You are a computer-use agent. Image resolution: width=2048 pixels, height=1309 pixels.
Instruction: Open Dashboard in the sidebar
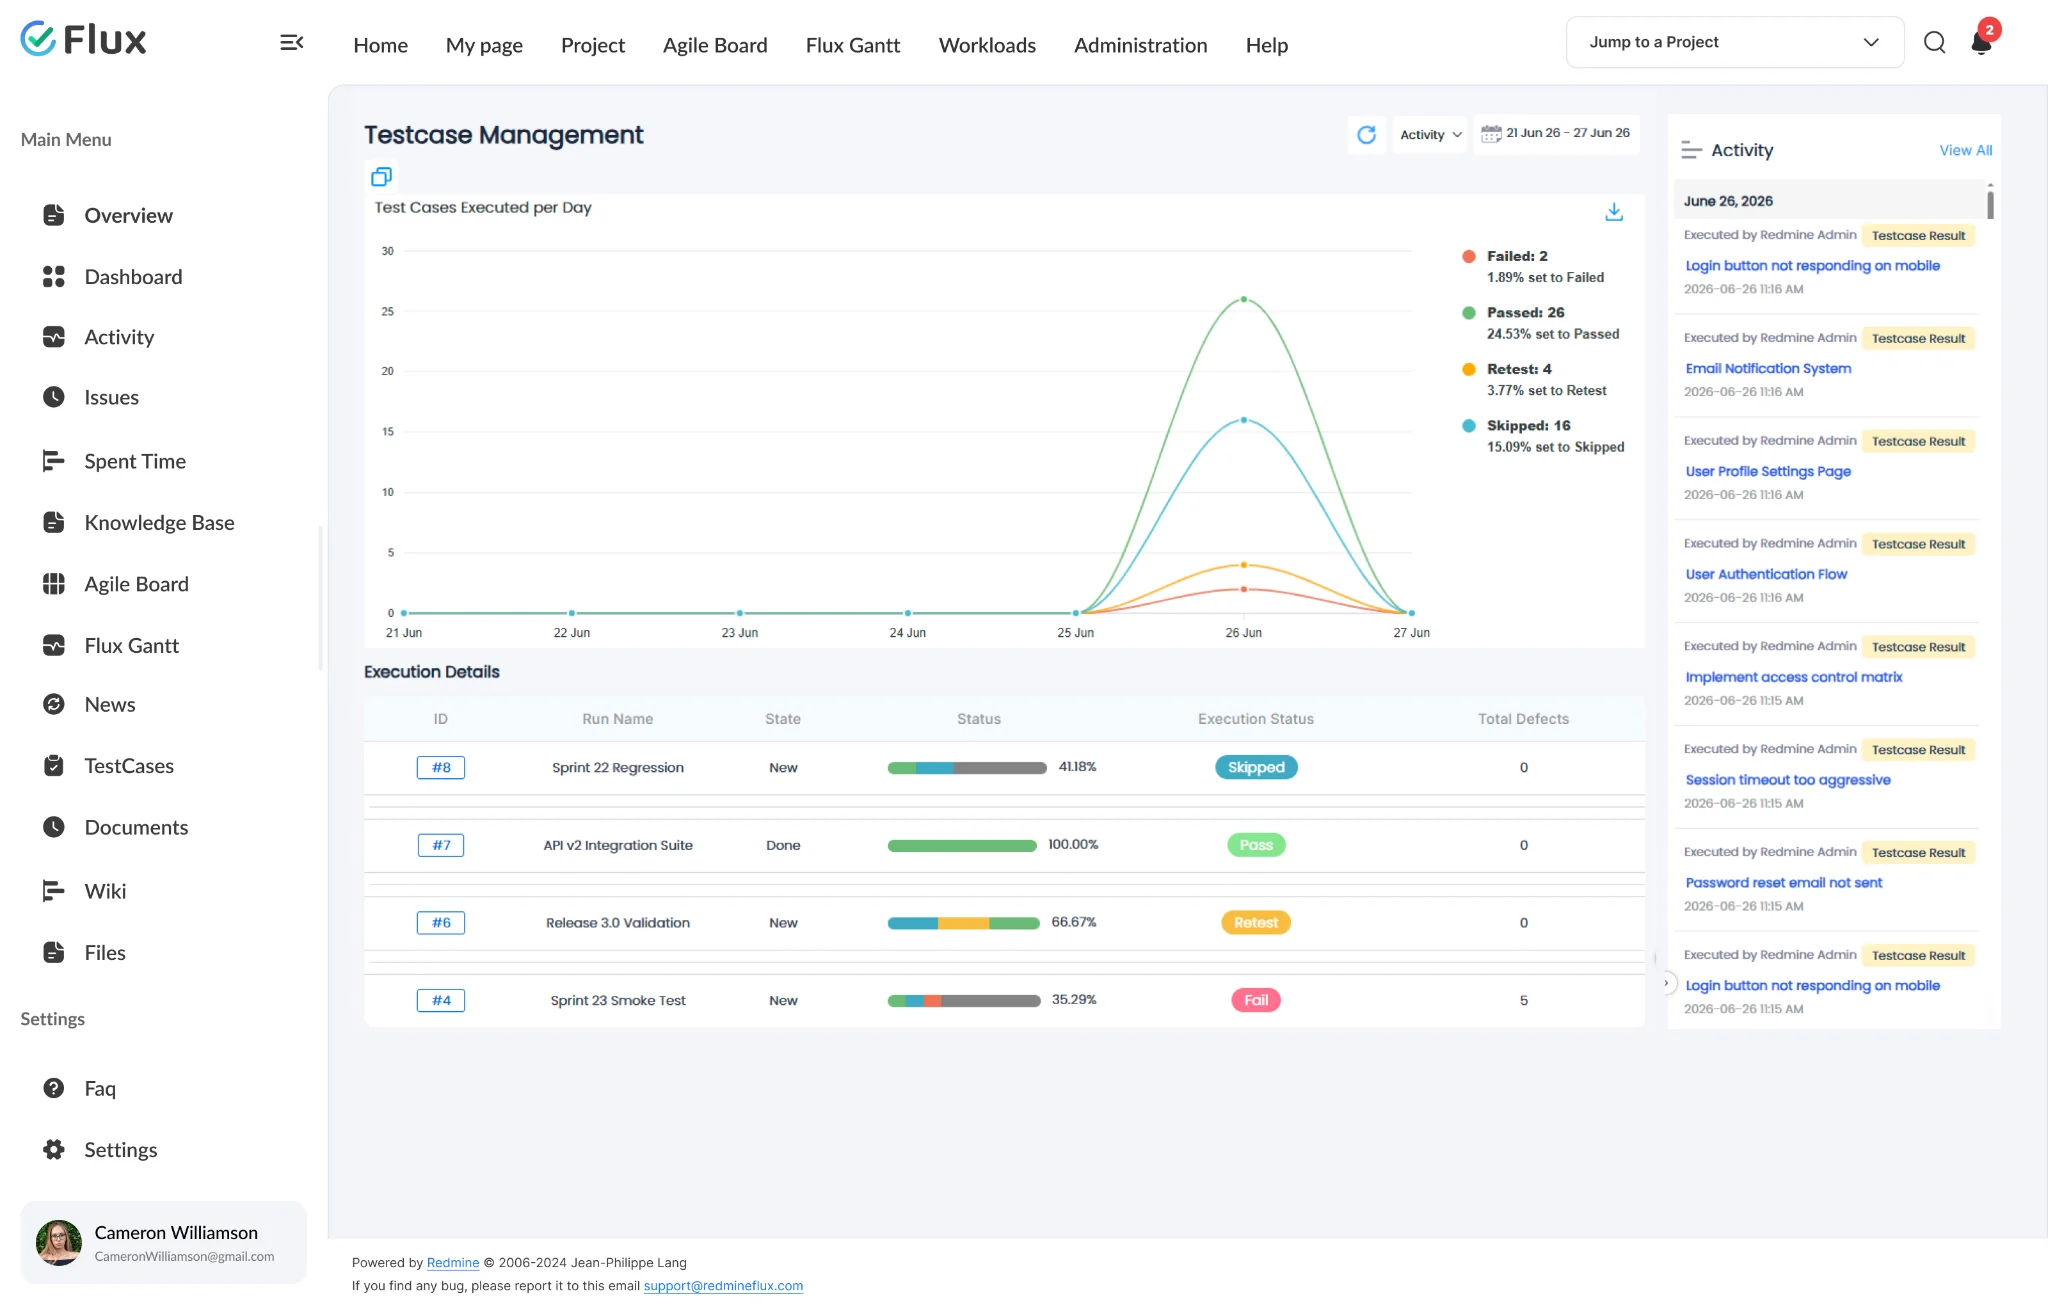pyautogui.click(x=133, y=277)
